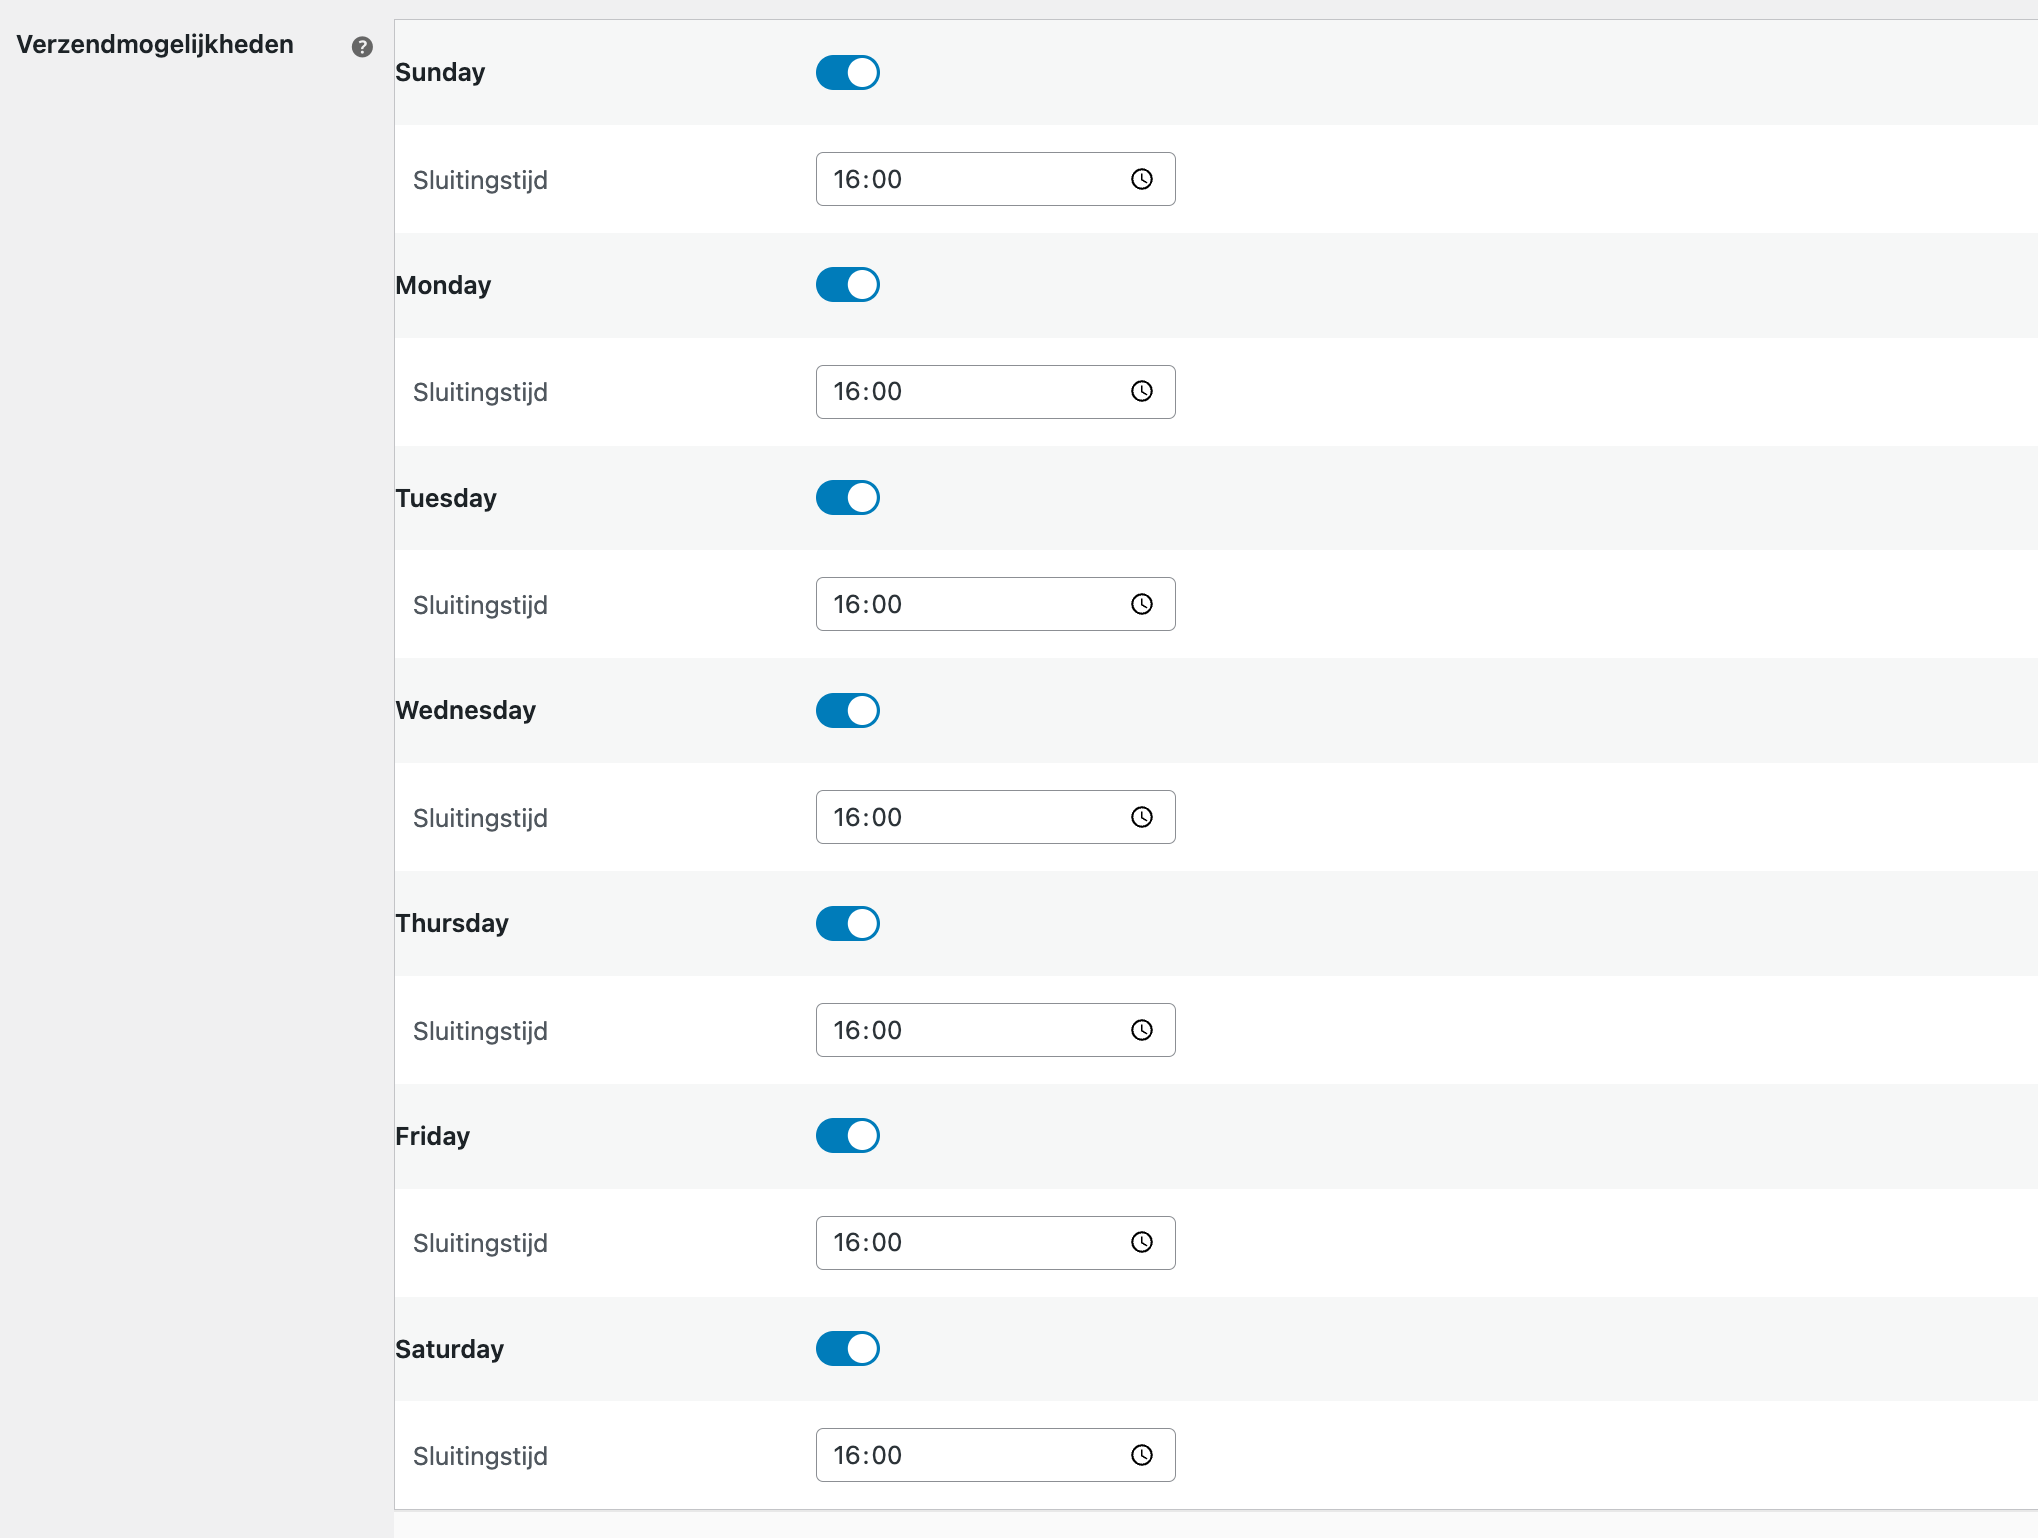Disable the Sunday shipping toggle

847,72
